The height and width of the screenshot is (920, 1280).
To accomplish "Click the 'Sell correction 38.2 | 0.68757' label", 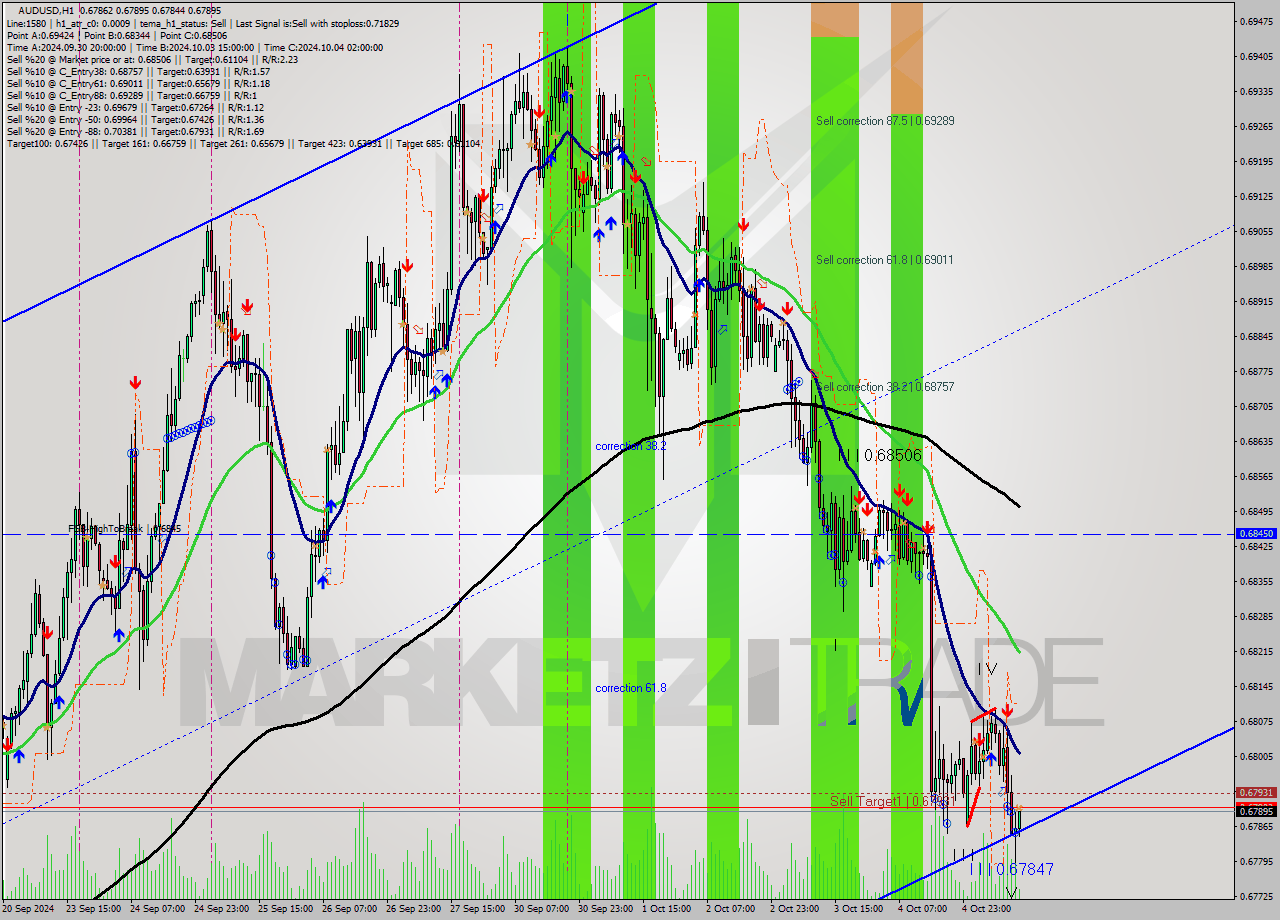I will coord(885,387).
